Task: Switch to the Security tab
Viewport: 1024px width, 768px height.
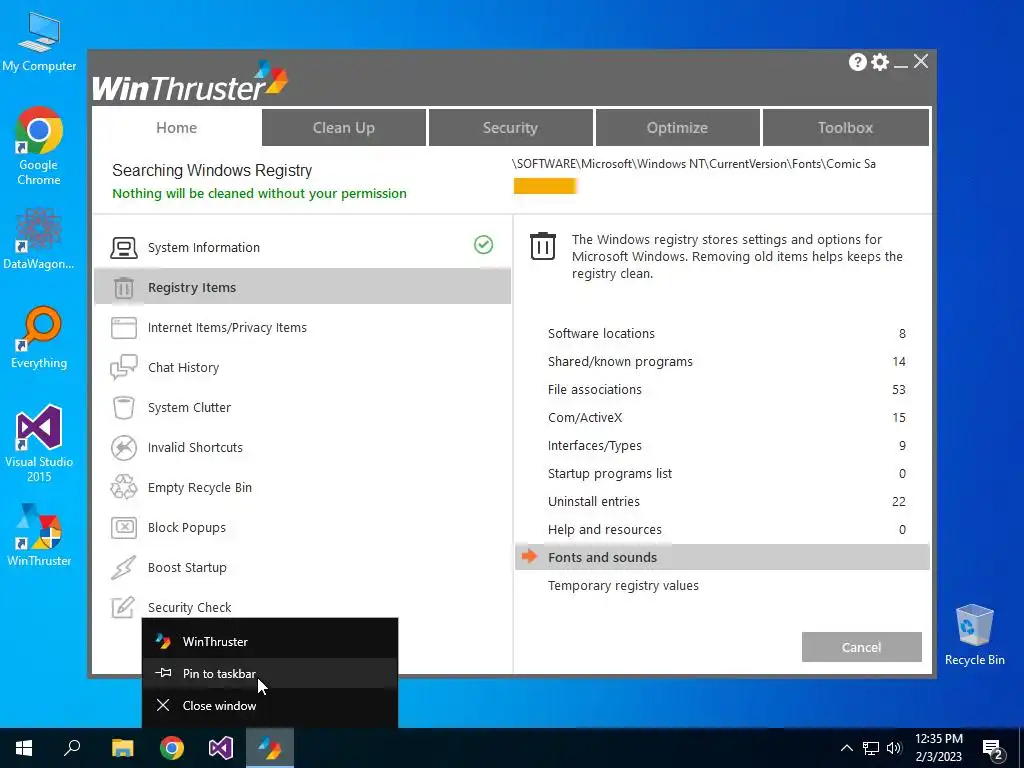Action: [510, 127]
